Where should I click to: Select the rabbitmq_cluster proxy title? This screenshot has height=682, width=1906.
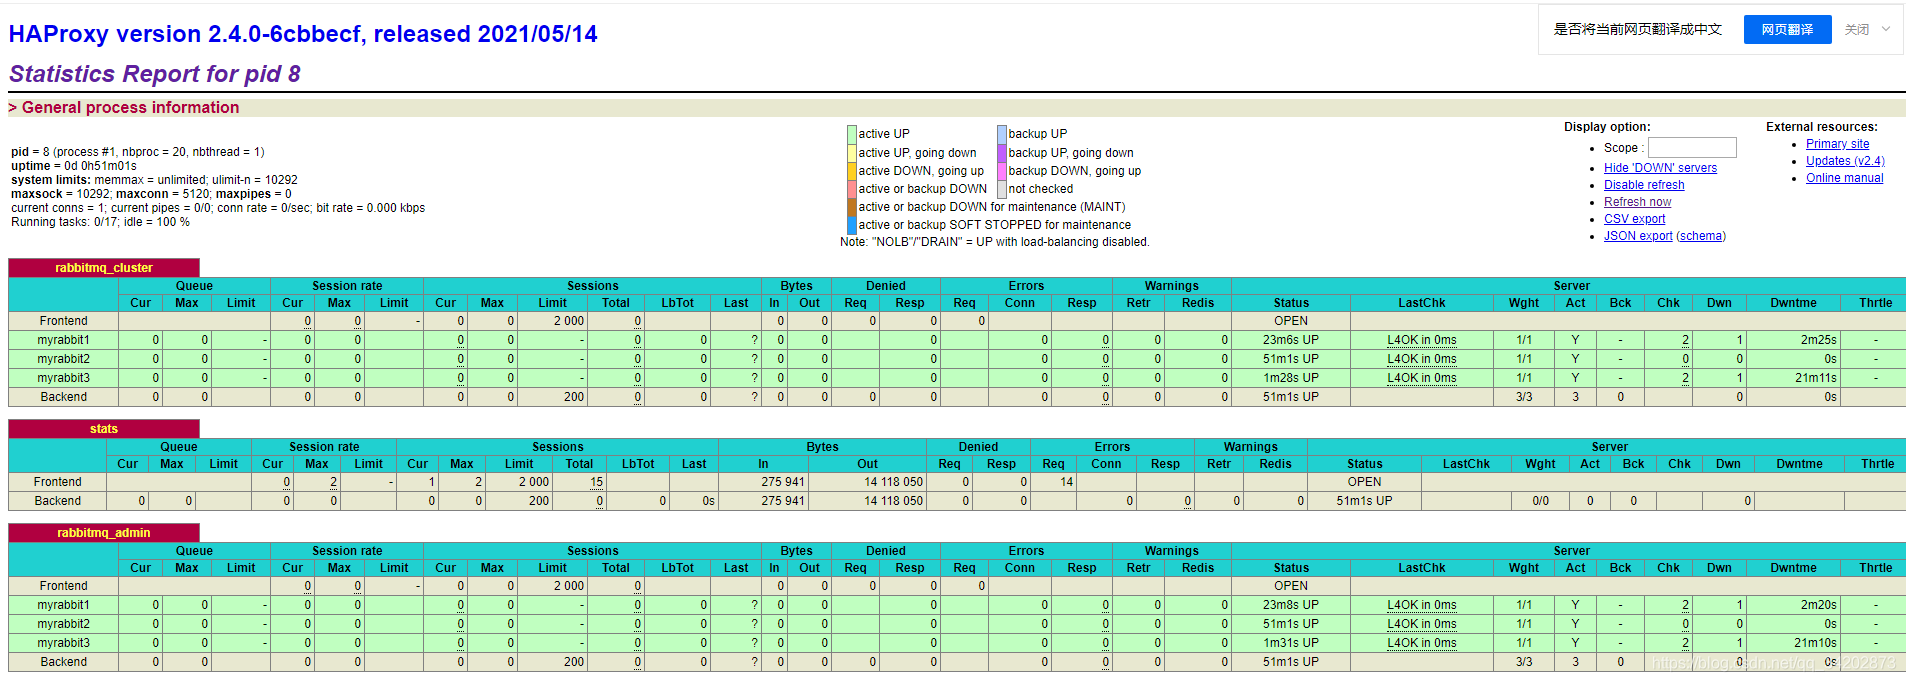(x=104, y=268)
